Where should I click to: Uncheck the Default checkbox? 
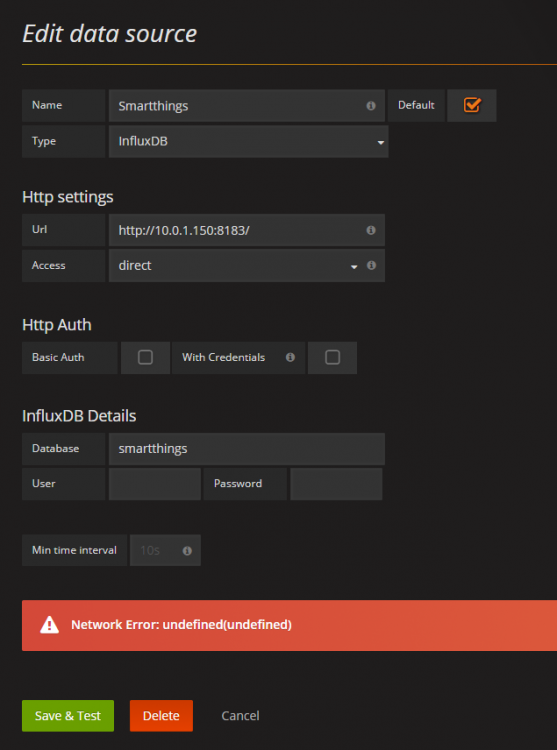point(471,105)
